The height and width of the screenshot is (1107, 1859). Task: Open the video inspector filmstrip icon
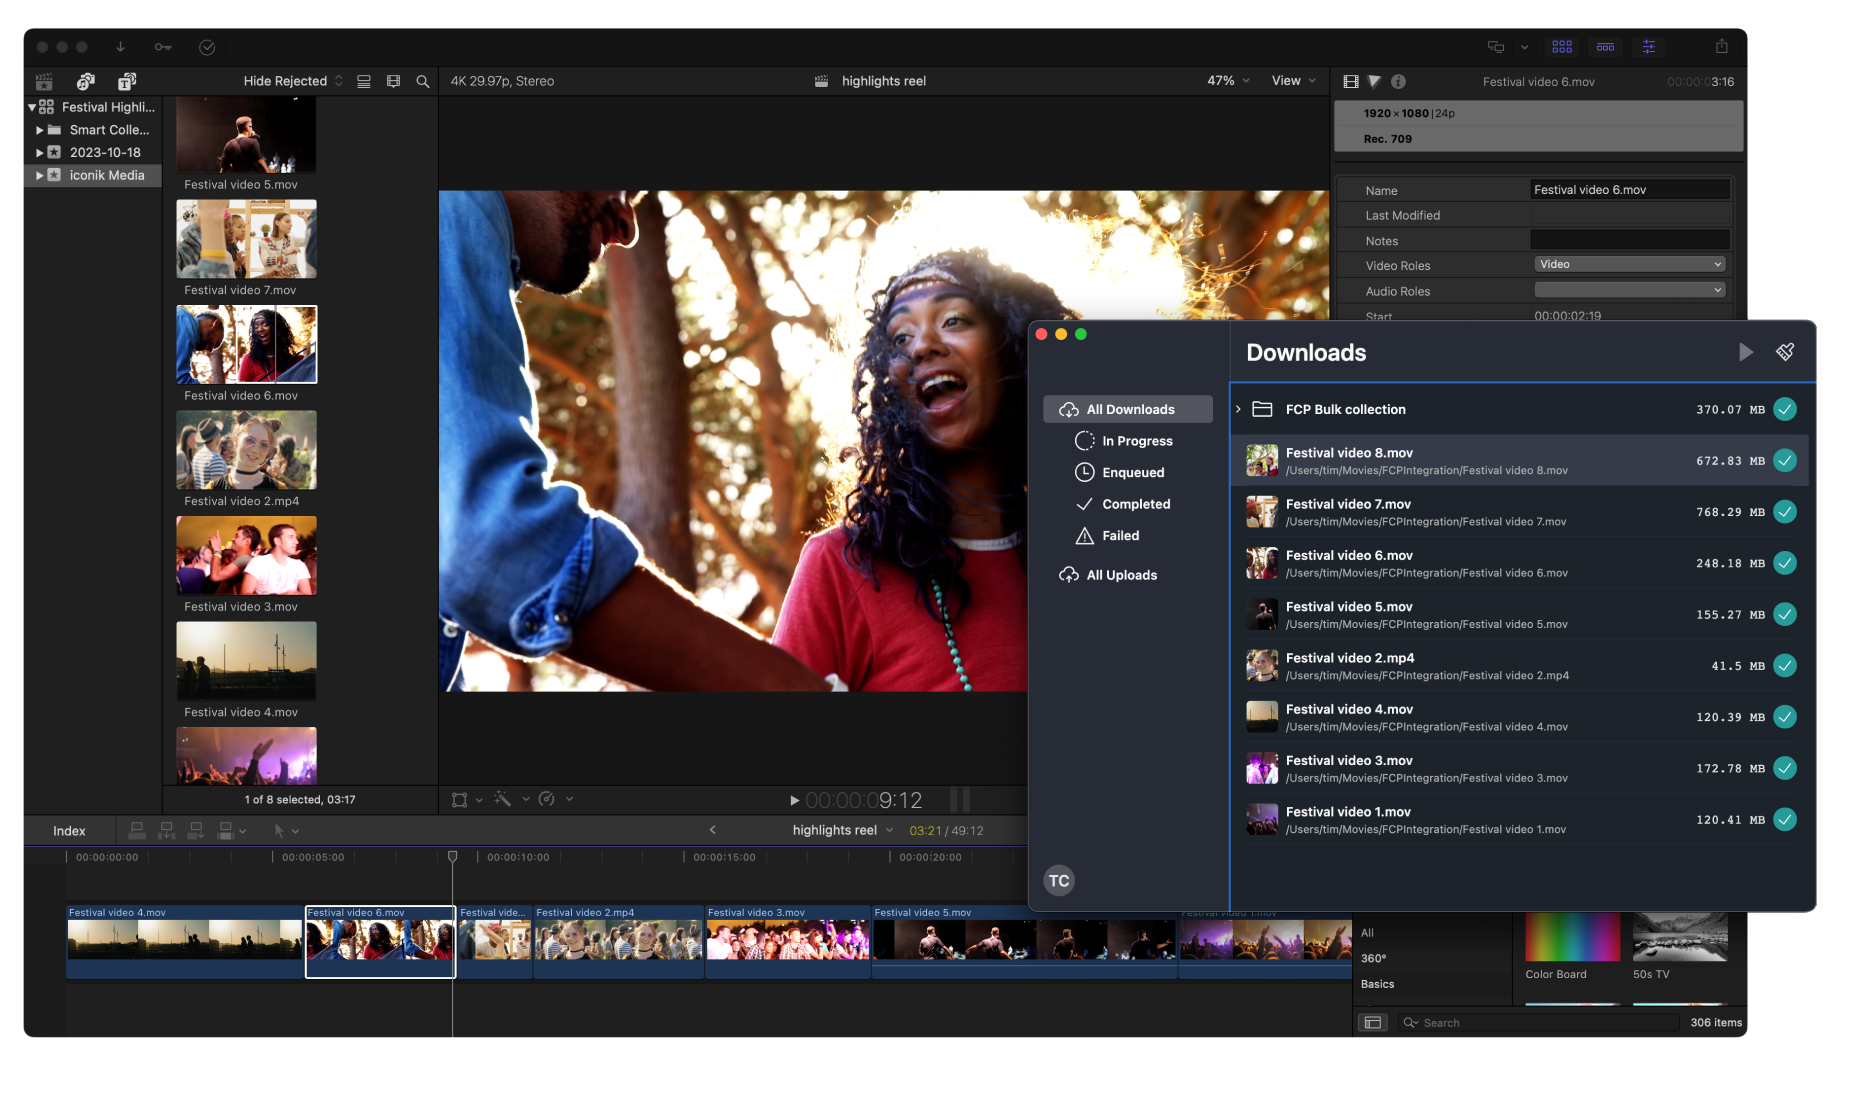(x=1351, y=81)
